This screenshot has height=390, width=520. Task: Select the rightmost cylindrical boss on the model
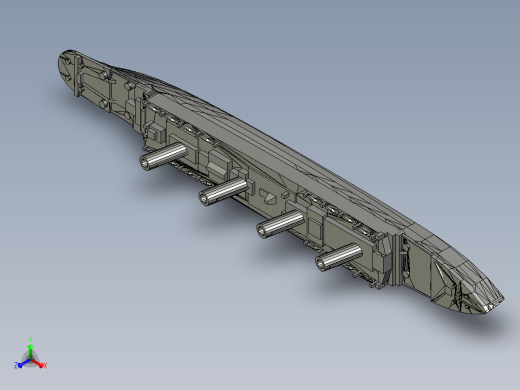click(x=339, y=257)
